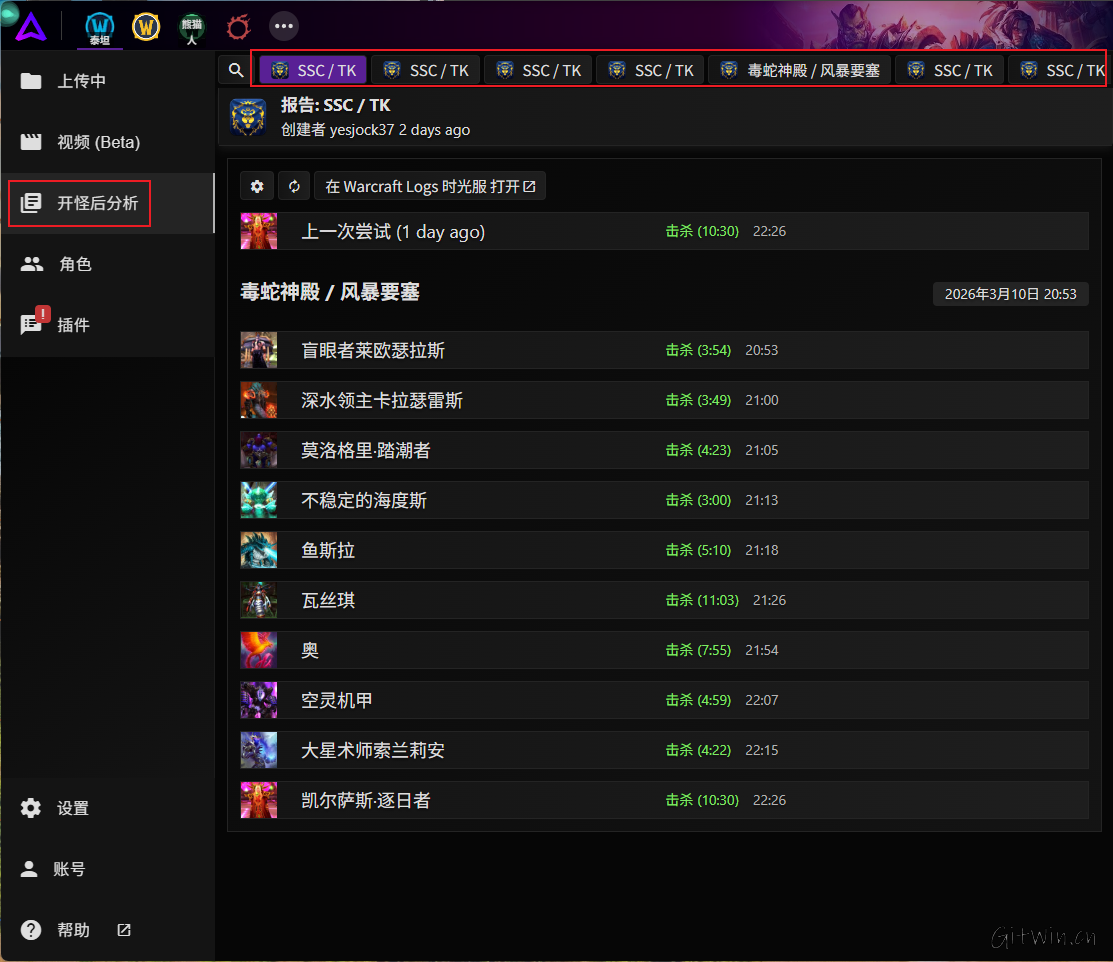Expand the three-dot more games menu
The height and width of the screenshot is (962, 1113).
click(x=283, y=26)
